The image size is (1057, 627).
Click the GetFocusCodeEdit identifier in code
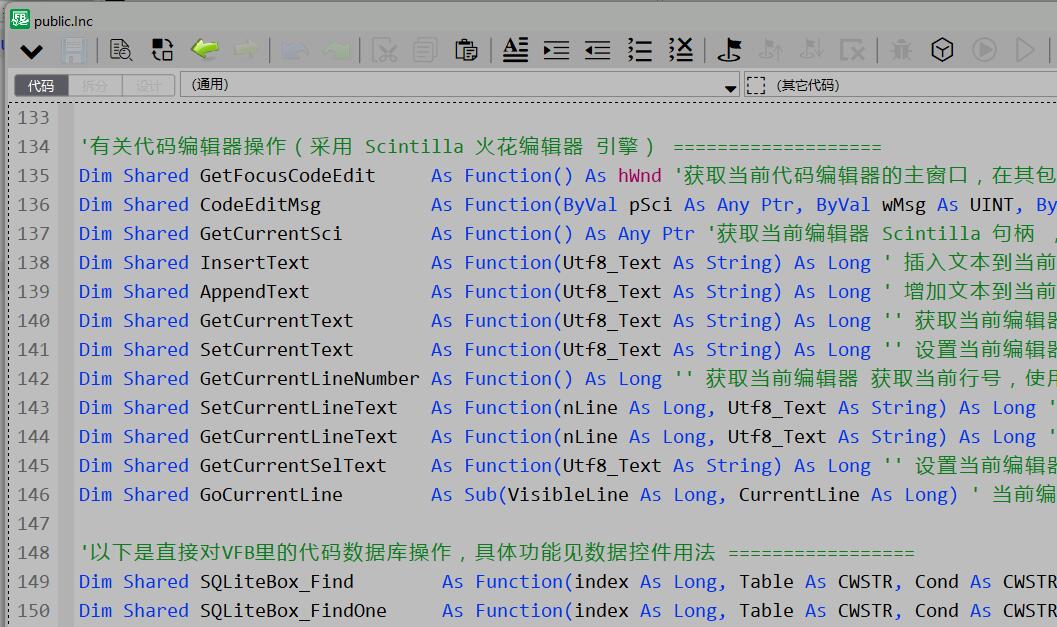287,176
